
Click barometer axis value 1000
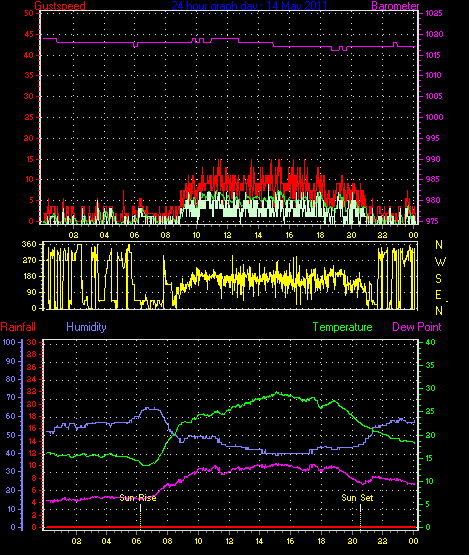coord(434,117)
